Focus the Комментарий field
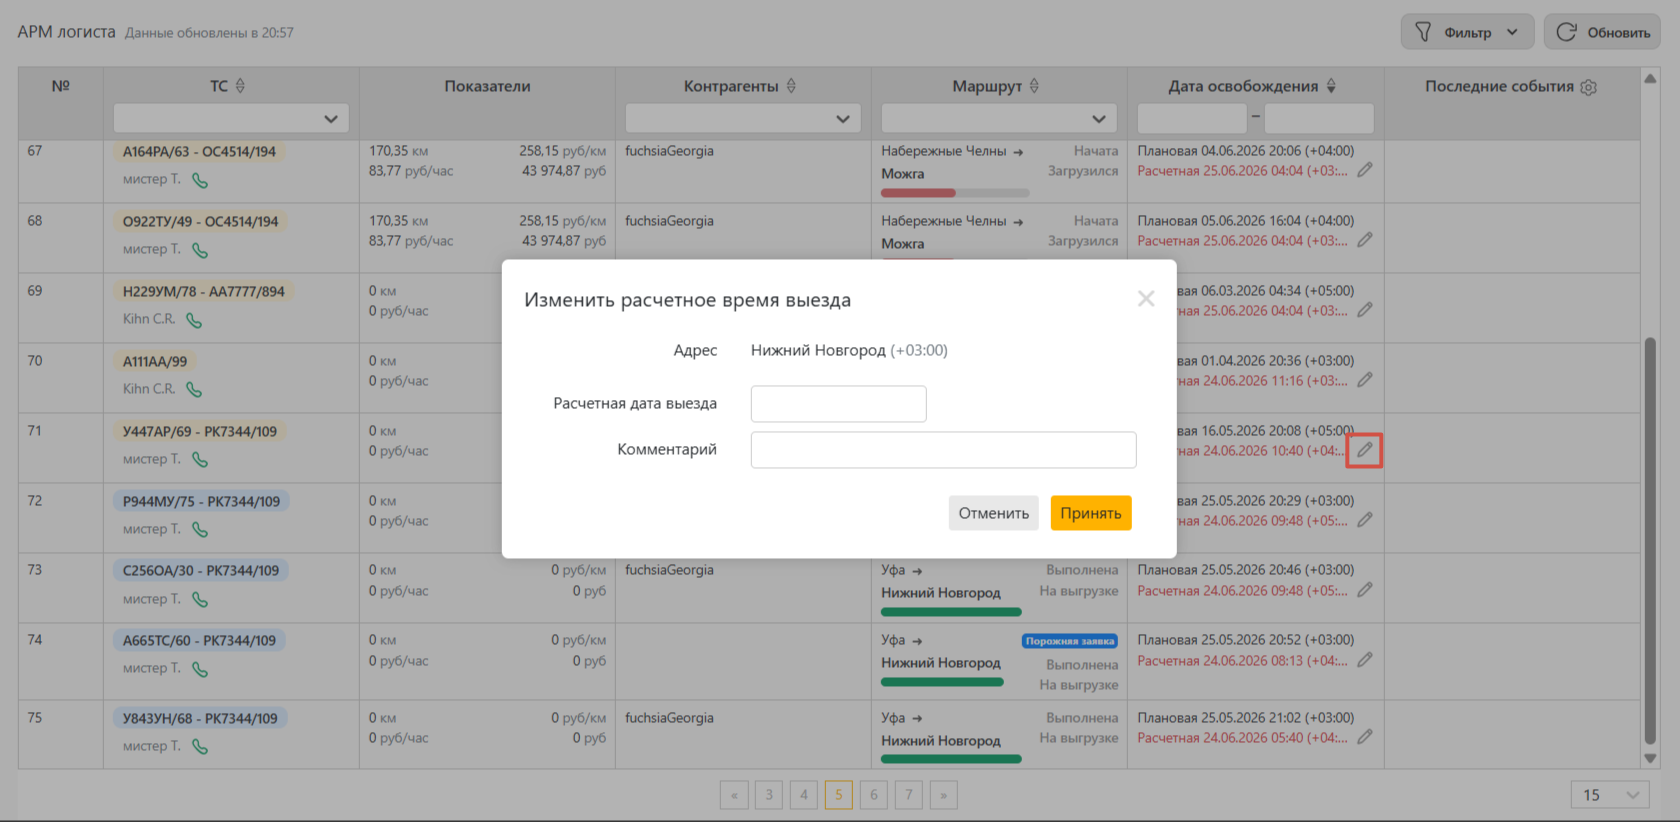 [x=944, y=450]
